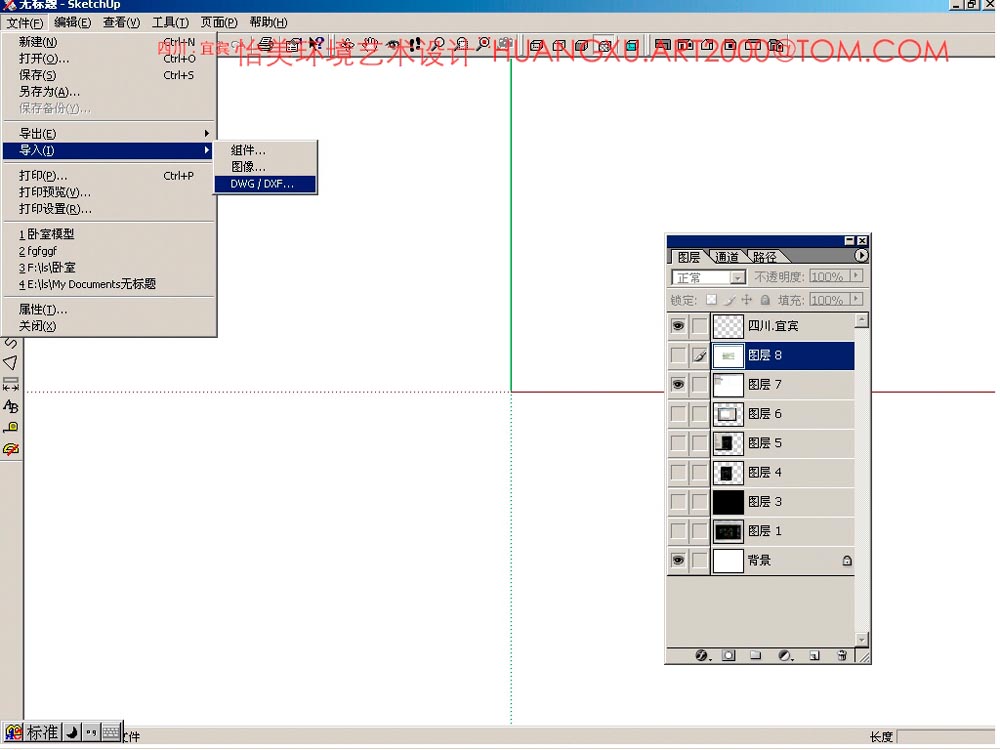1000x750 pixels.
Task: Hide the 四川.宜宾 layer via eye icon
Action: [x=678, y=326]
